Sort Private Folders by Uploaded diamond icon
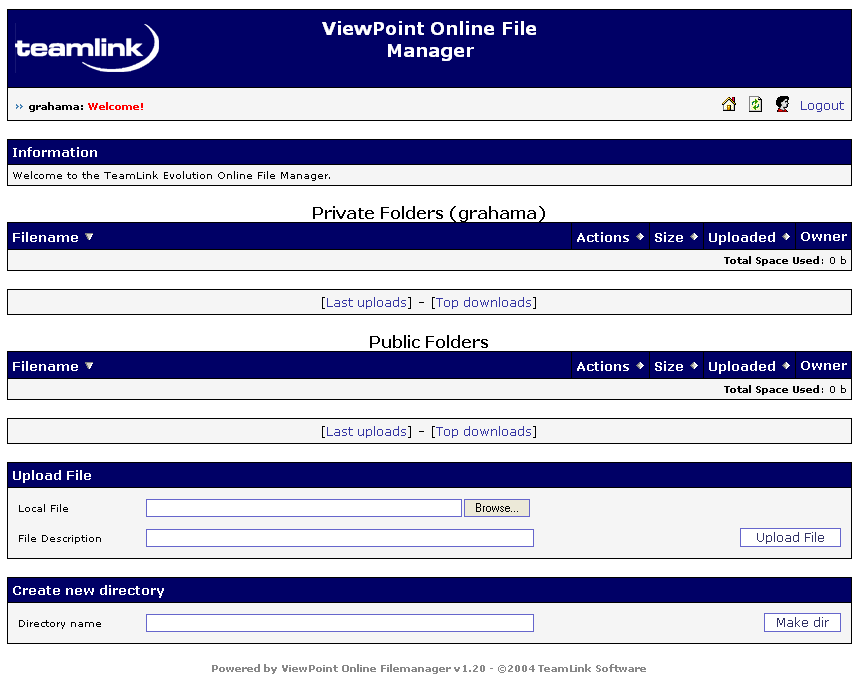 [x=786, y=237]
